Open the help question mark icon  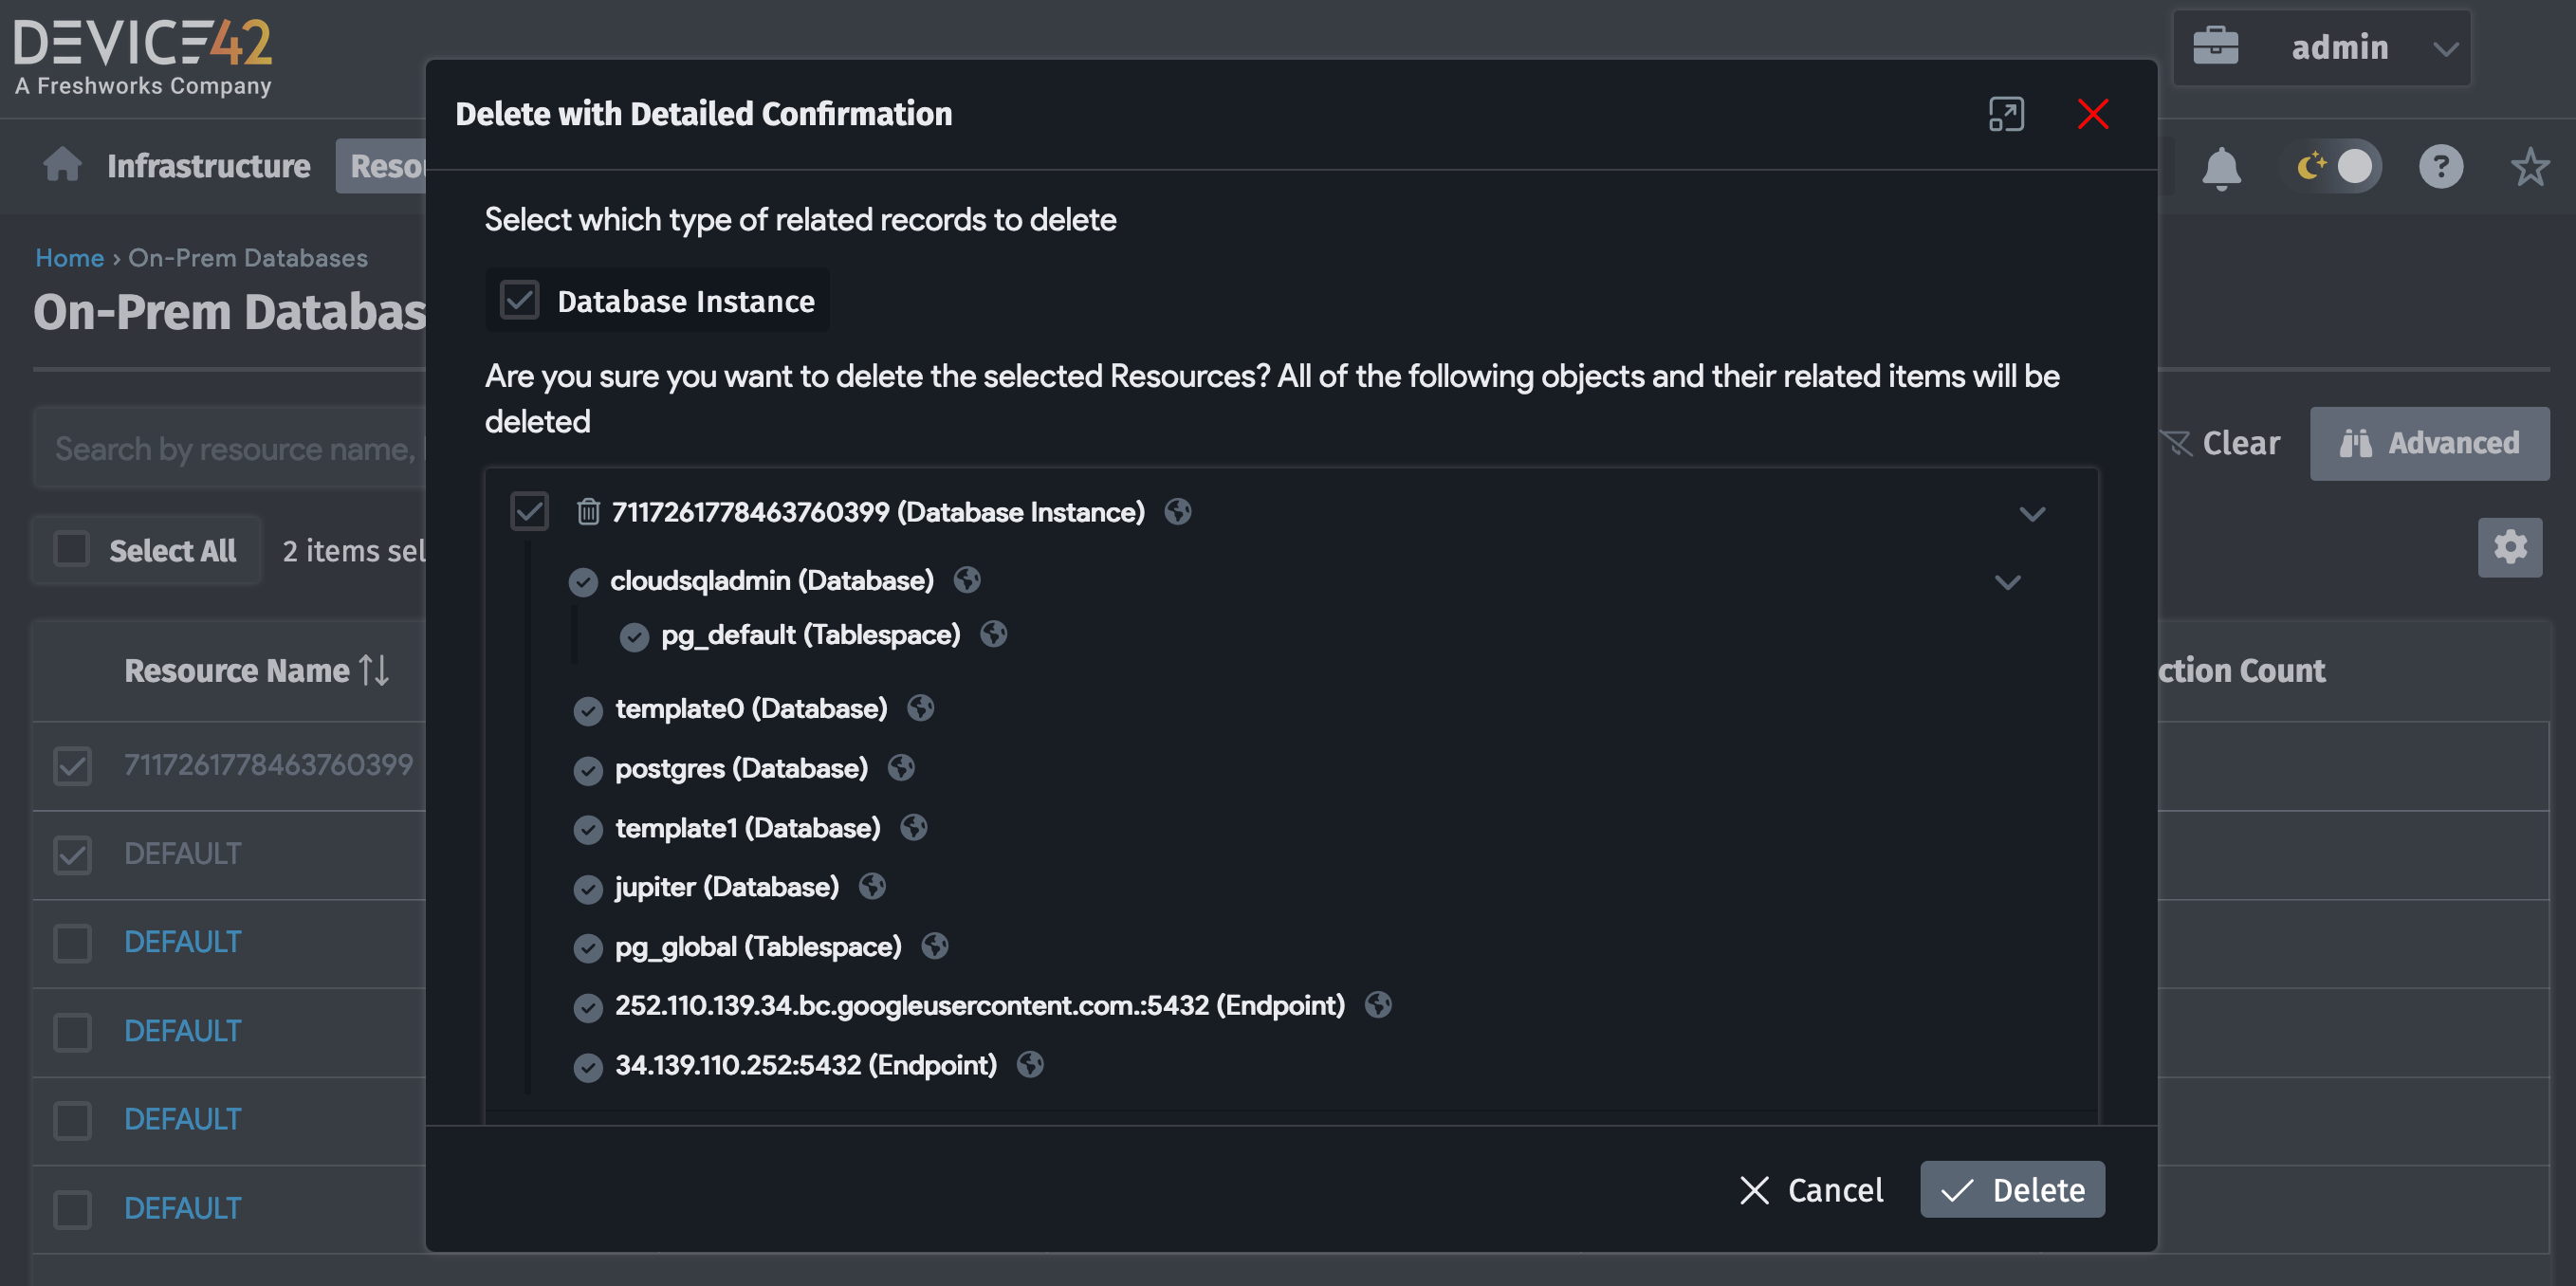2440,167
